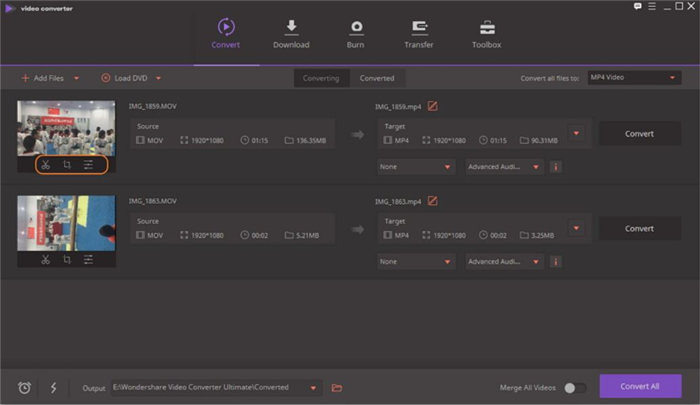The image size is (700, 405).
Task: Open the target format arrow for IMG_1859
Action: tap(577, 133)
